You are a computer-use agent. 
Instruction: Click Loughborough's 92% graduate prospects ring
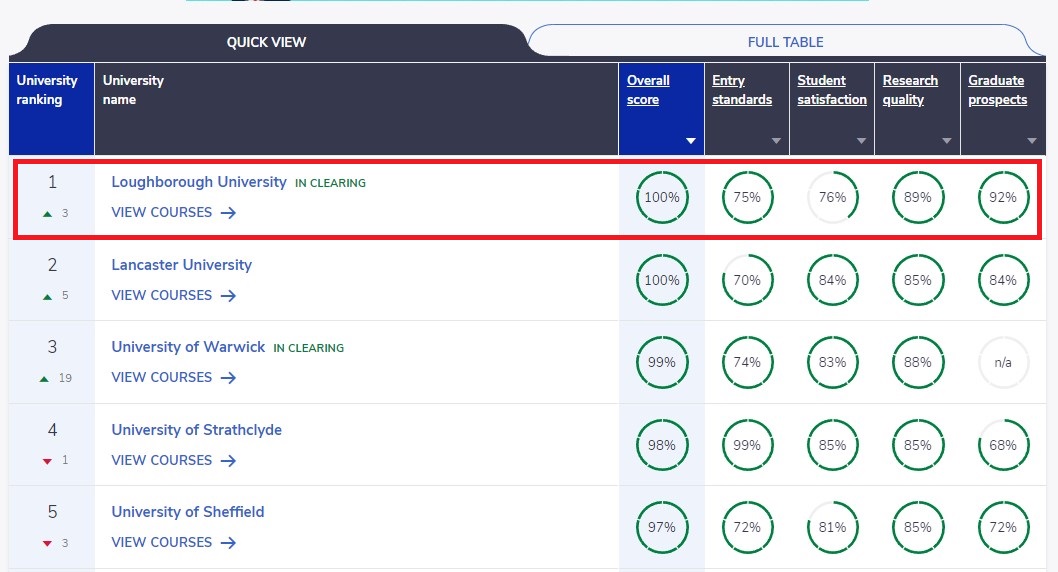coord(1003,198)
